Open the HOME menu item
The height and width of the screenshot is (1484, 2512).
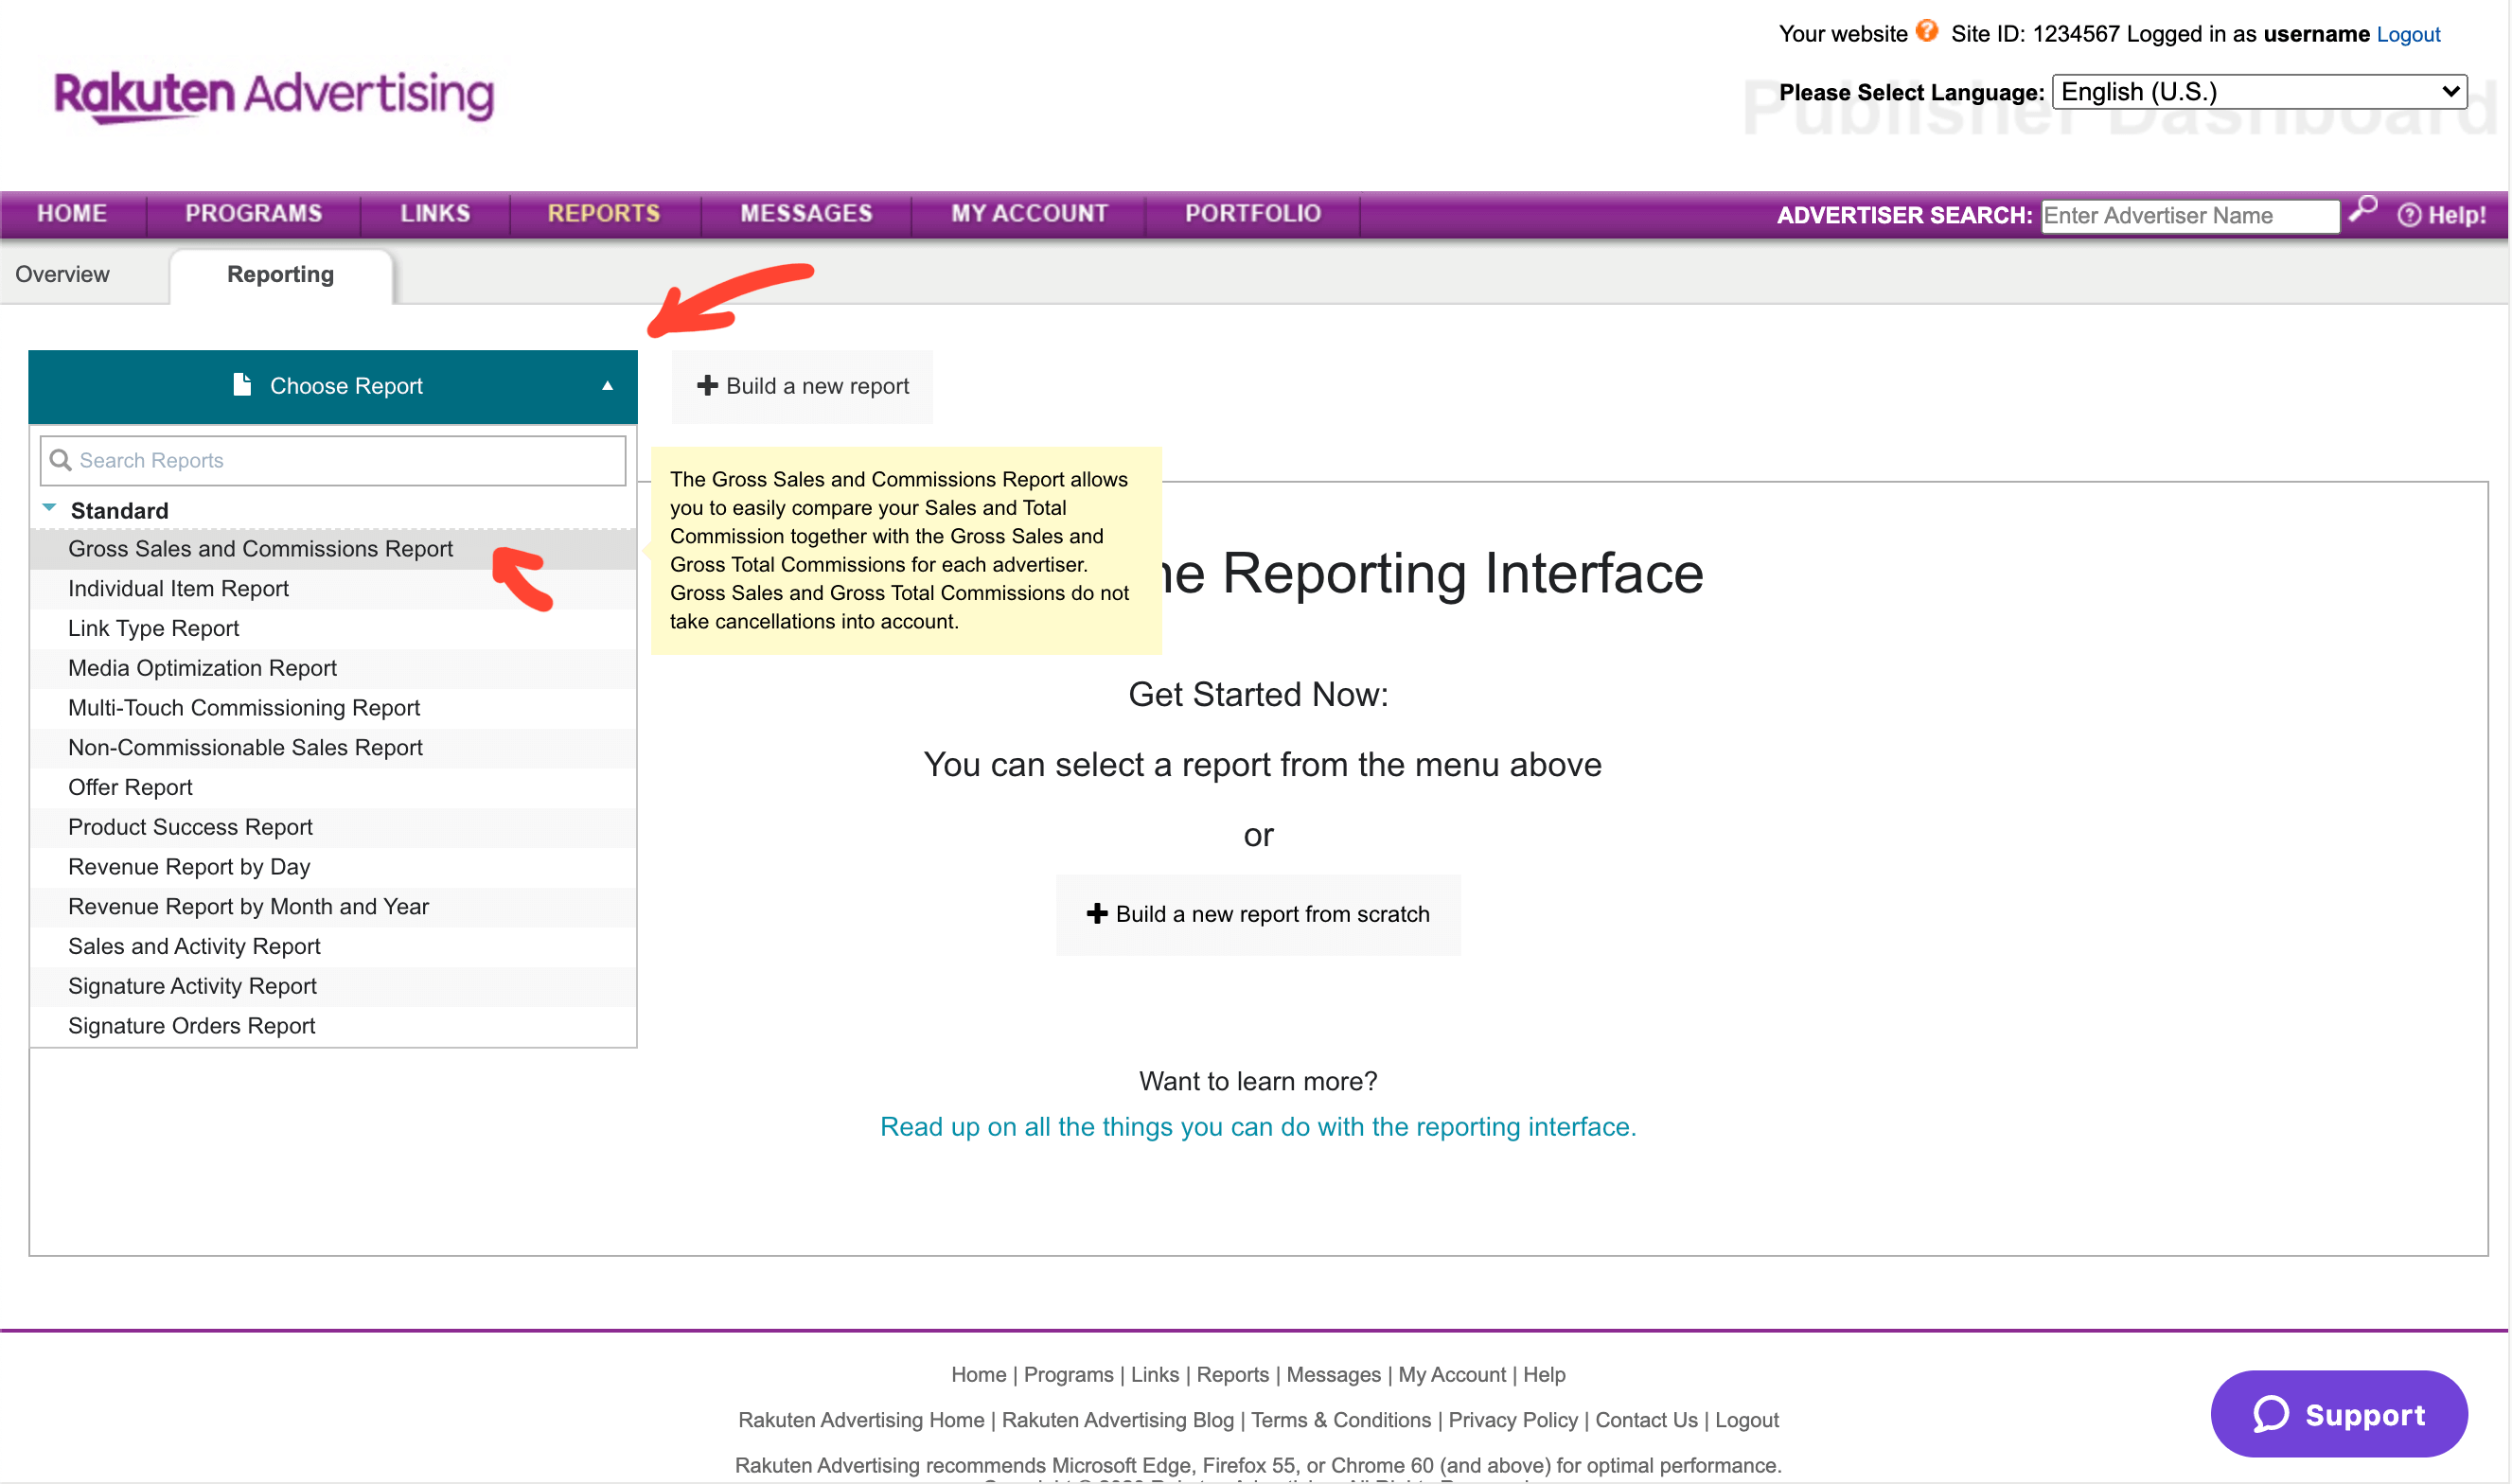click(72, 213)
